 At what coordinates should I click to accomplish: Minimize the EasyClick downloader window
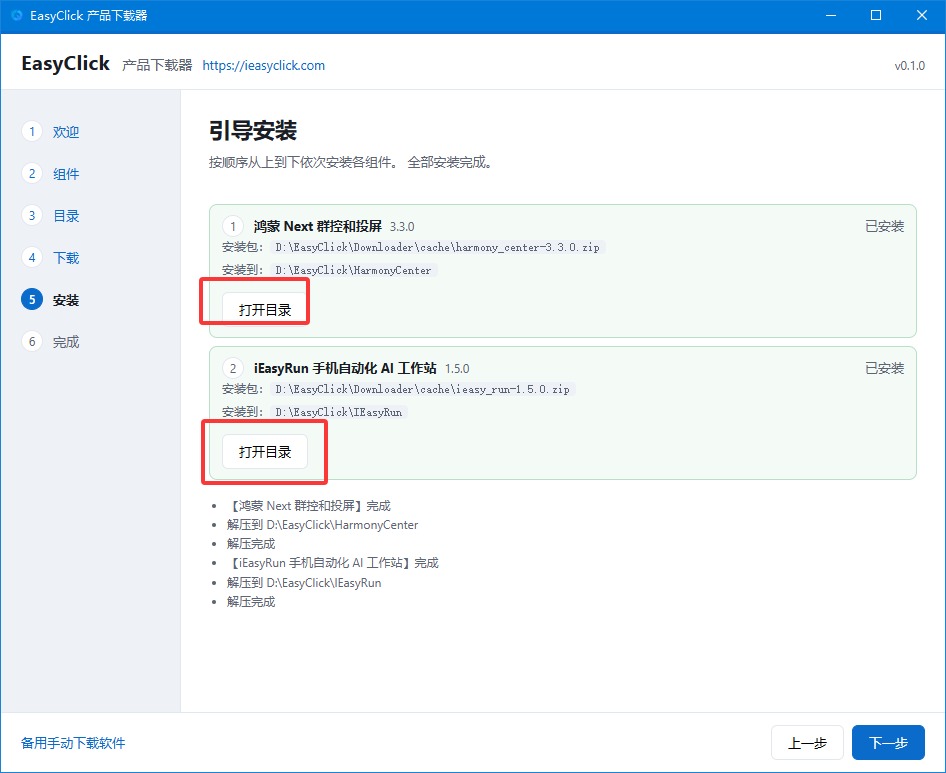pyautogui.click(x=831, y=16)
